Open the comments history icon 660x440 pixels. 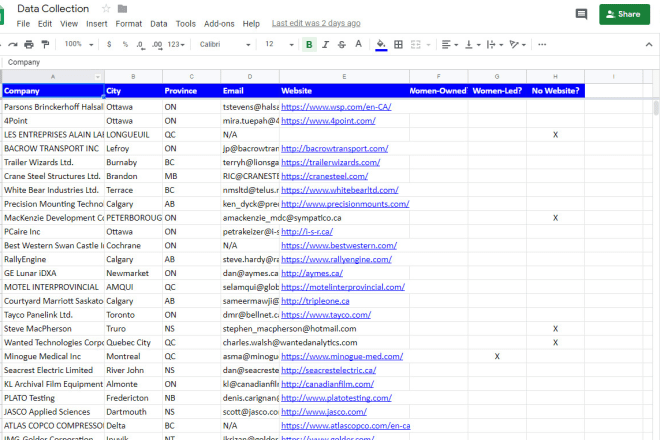[x=581, y=14]
